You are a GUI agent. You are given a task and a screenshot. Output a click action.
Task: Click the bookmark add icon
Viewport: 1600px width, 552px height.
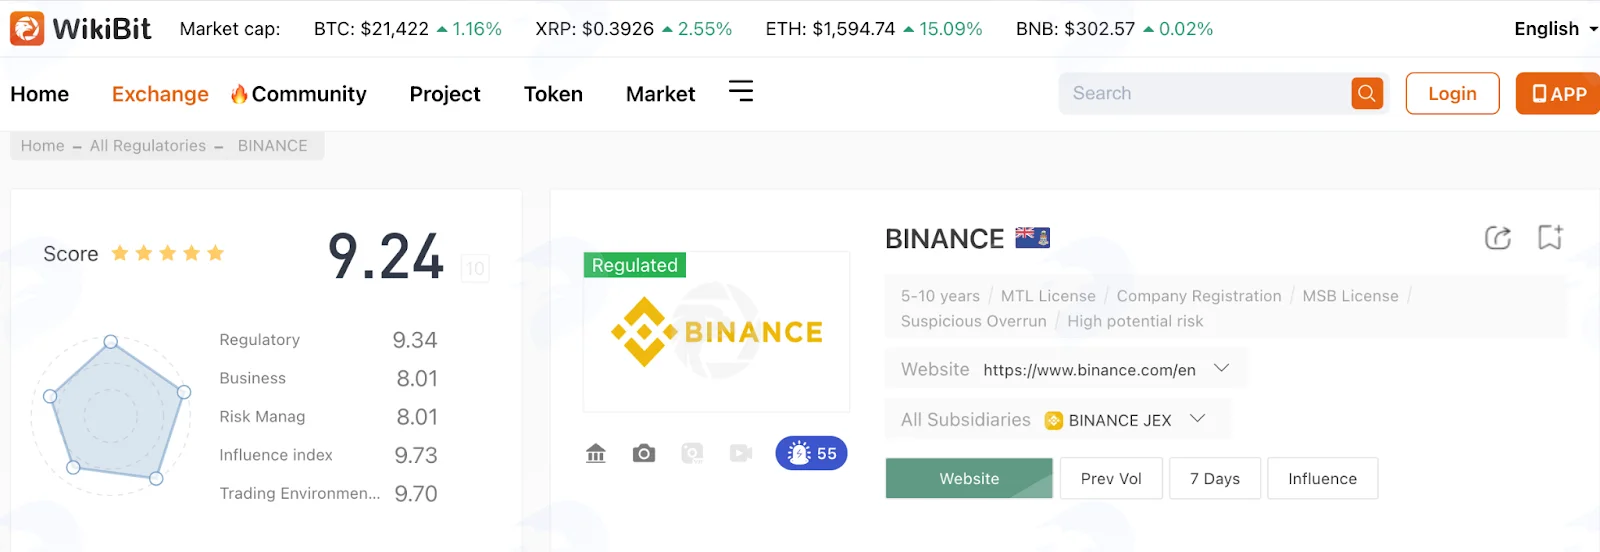click(x=1550, y=237)
